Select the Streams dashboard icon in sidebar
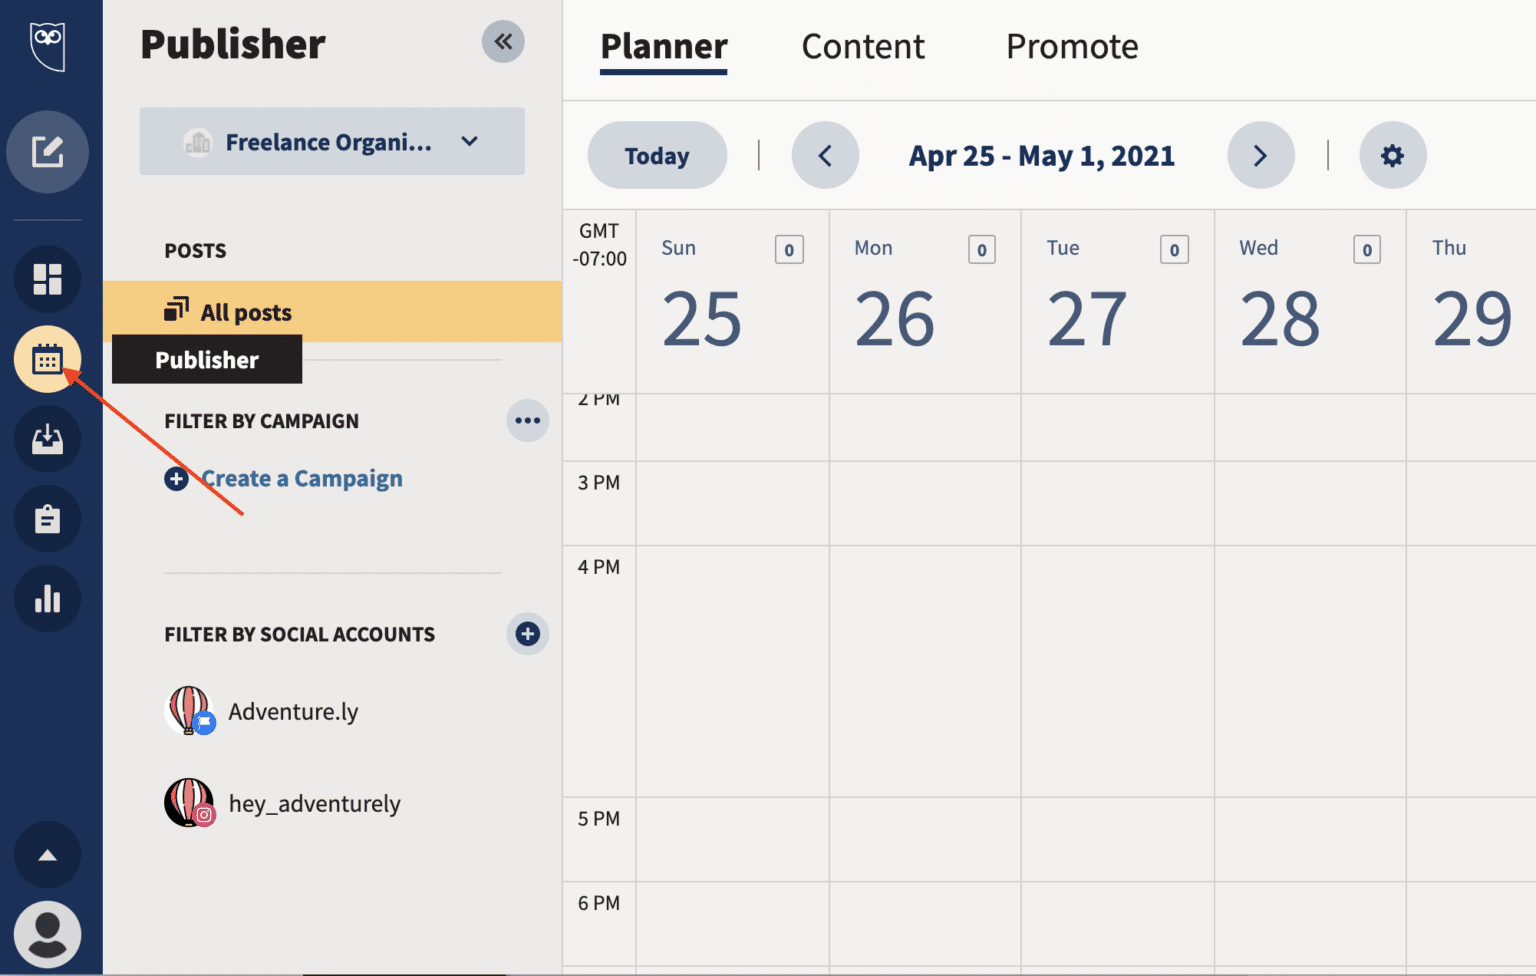Viewport: 1536px width, 976px height. click(x=47, y=279)
